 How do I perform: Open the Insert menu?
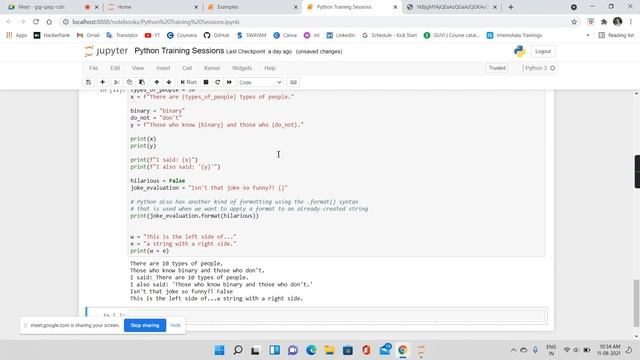click(163, 68)
